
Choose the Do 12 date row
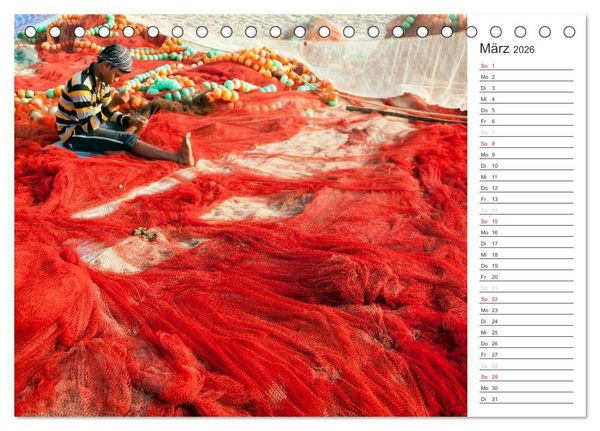pyautogui.click(x=527, y=188)
